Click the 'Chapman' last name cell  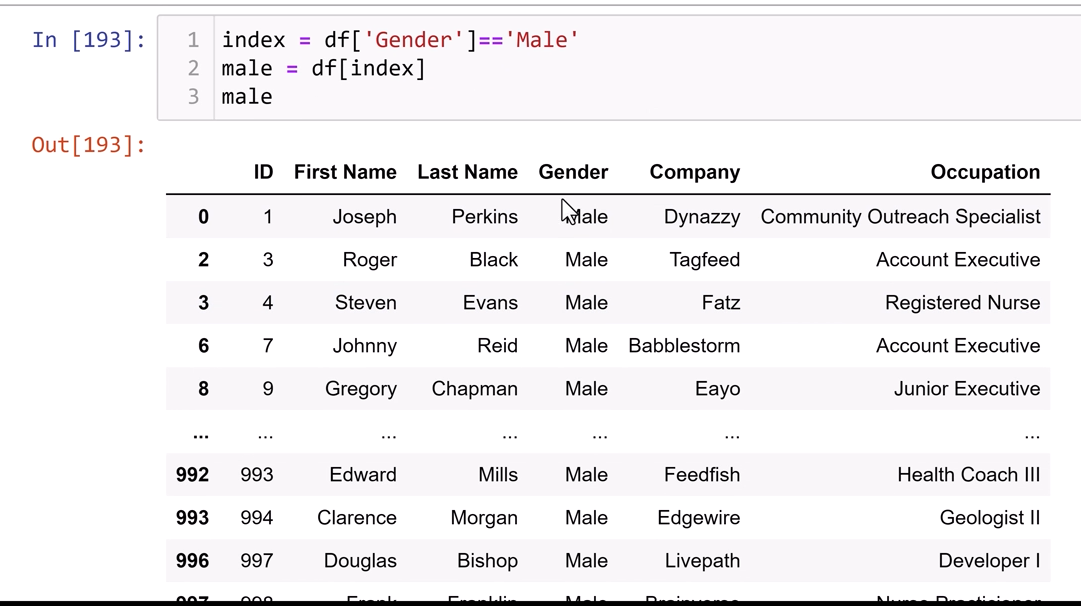pyautogui.click(x=474, y=389)
